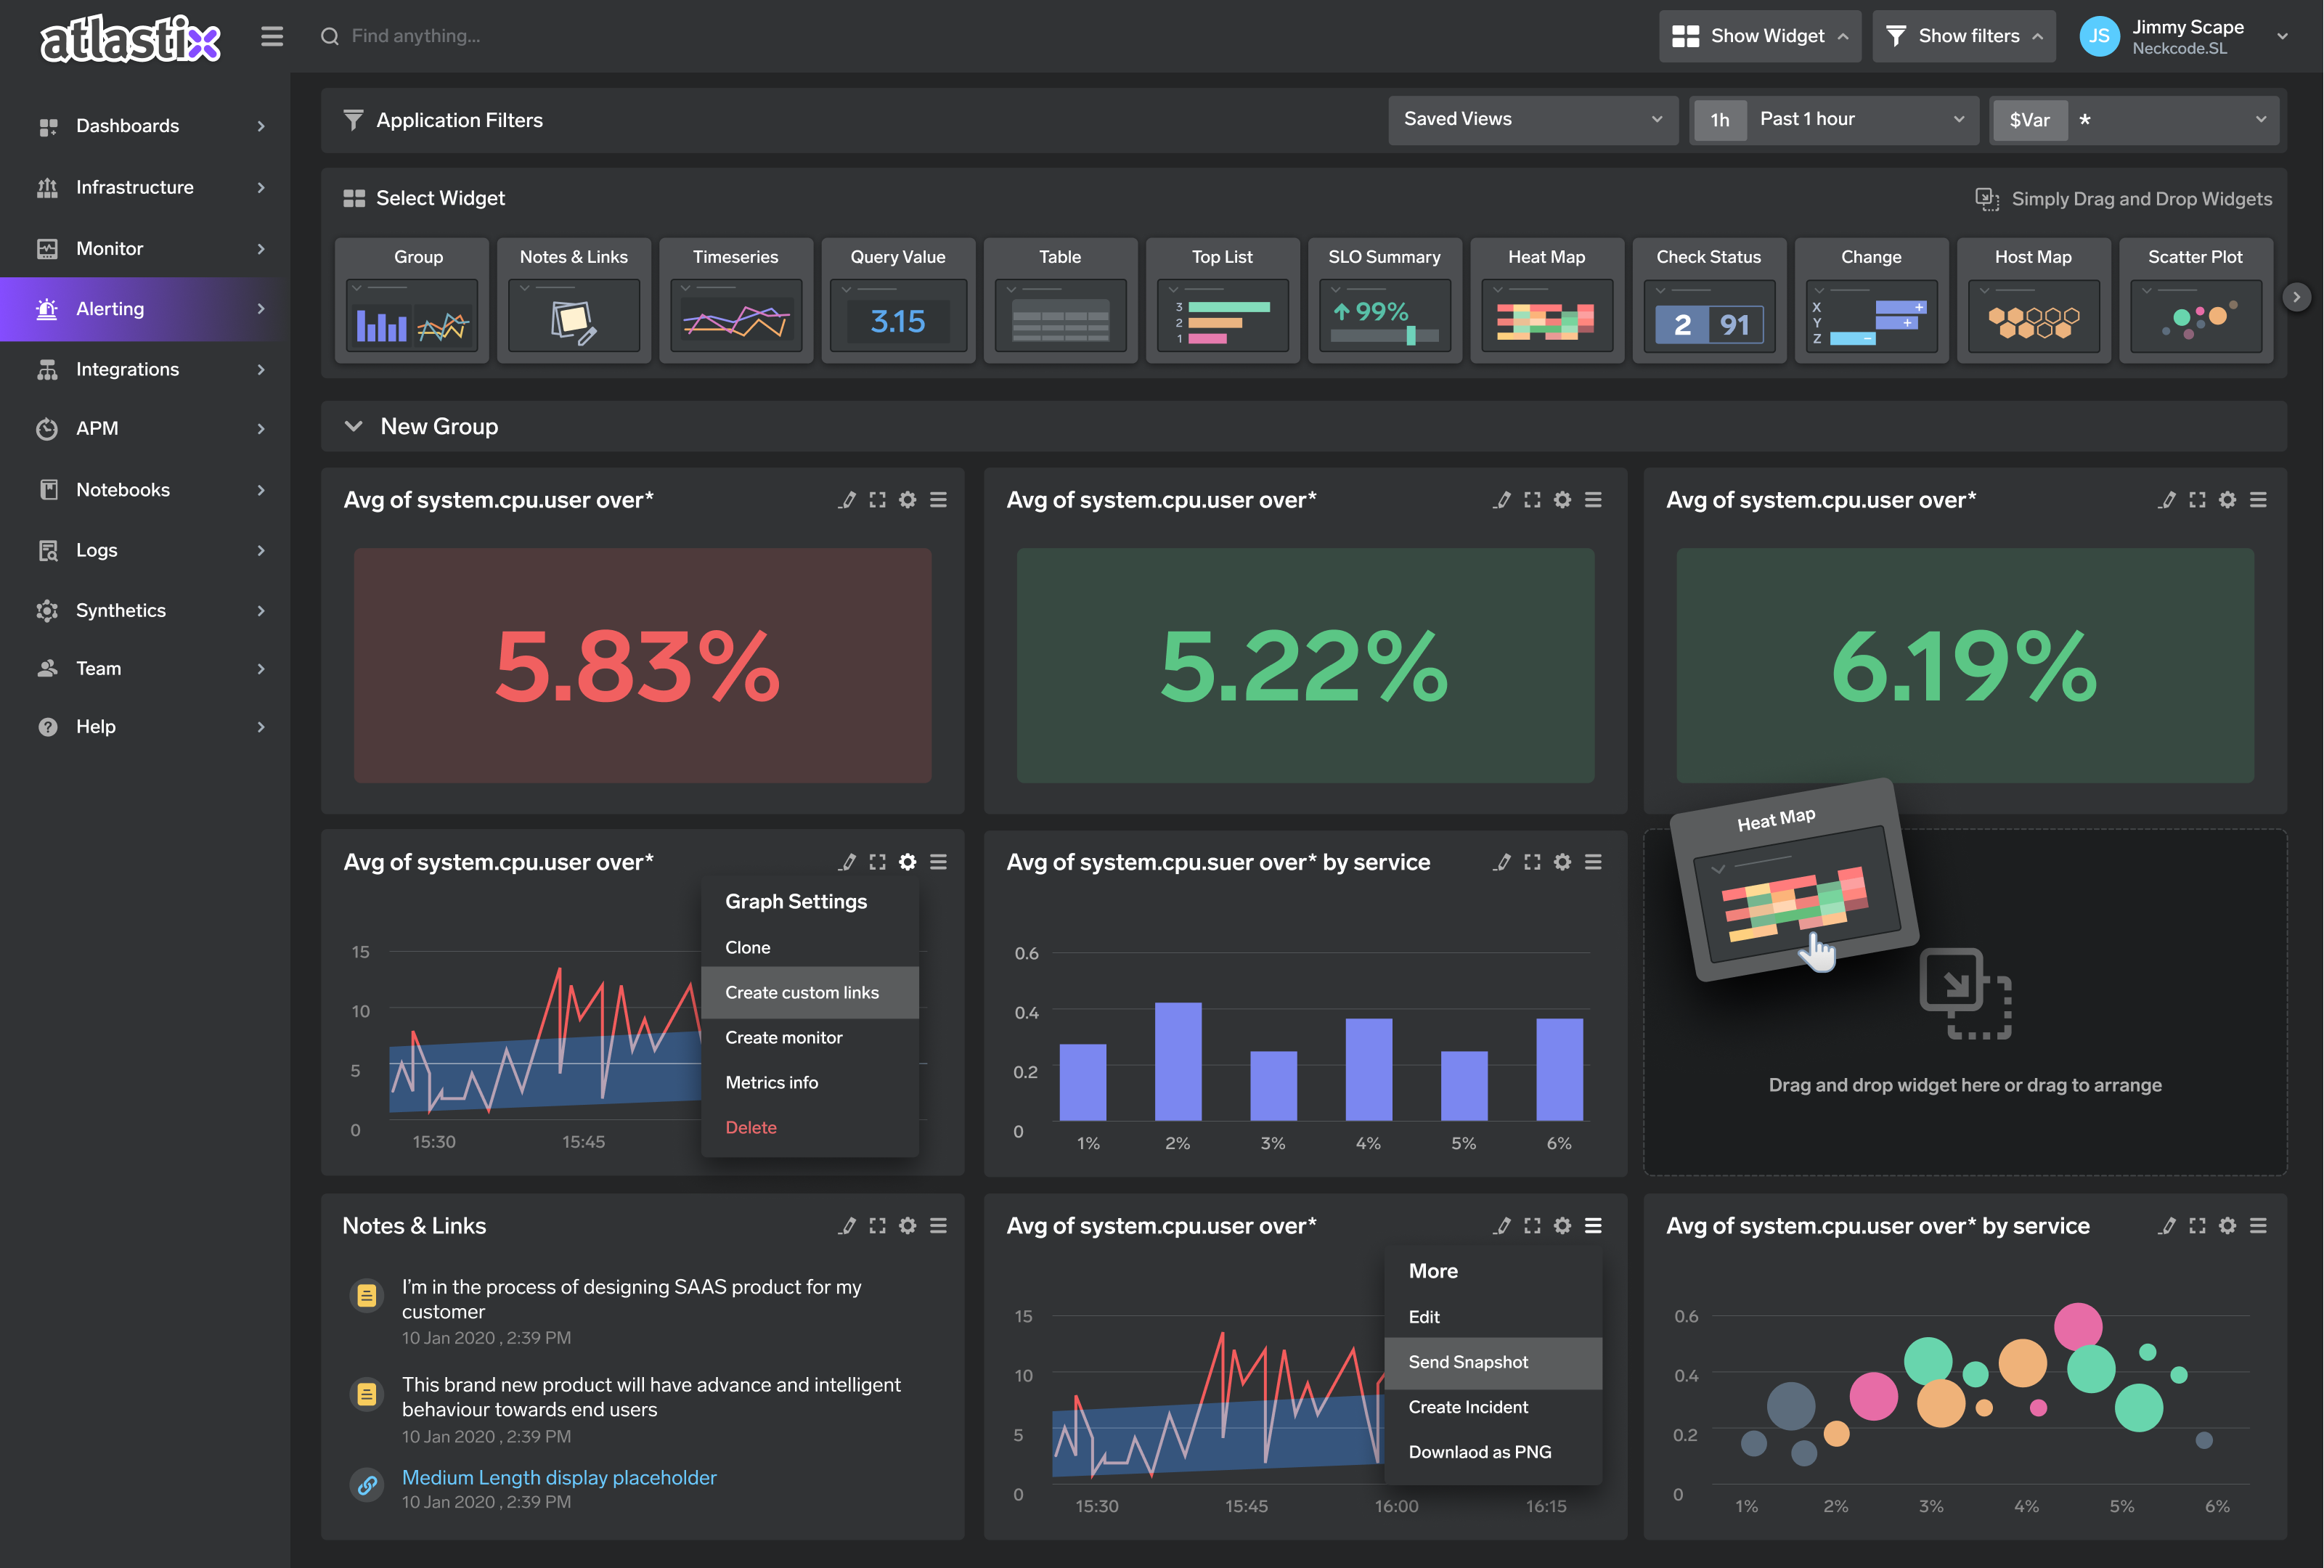Click the Host Map widget icon
This screenshot has height=1568, width=2324.
2033,316
